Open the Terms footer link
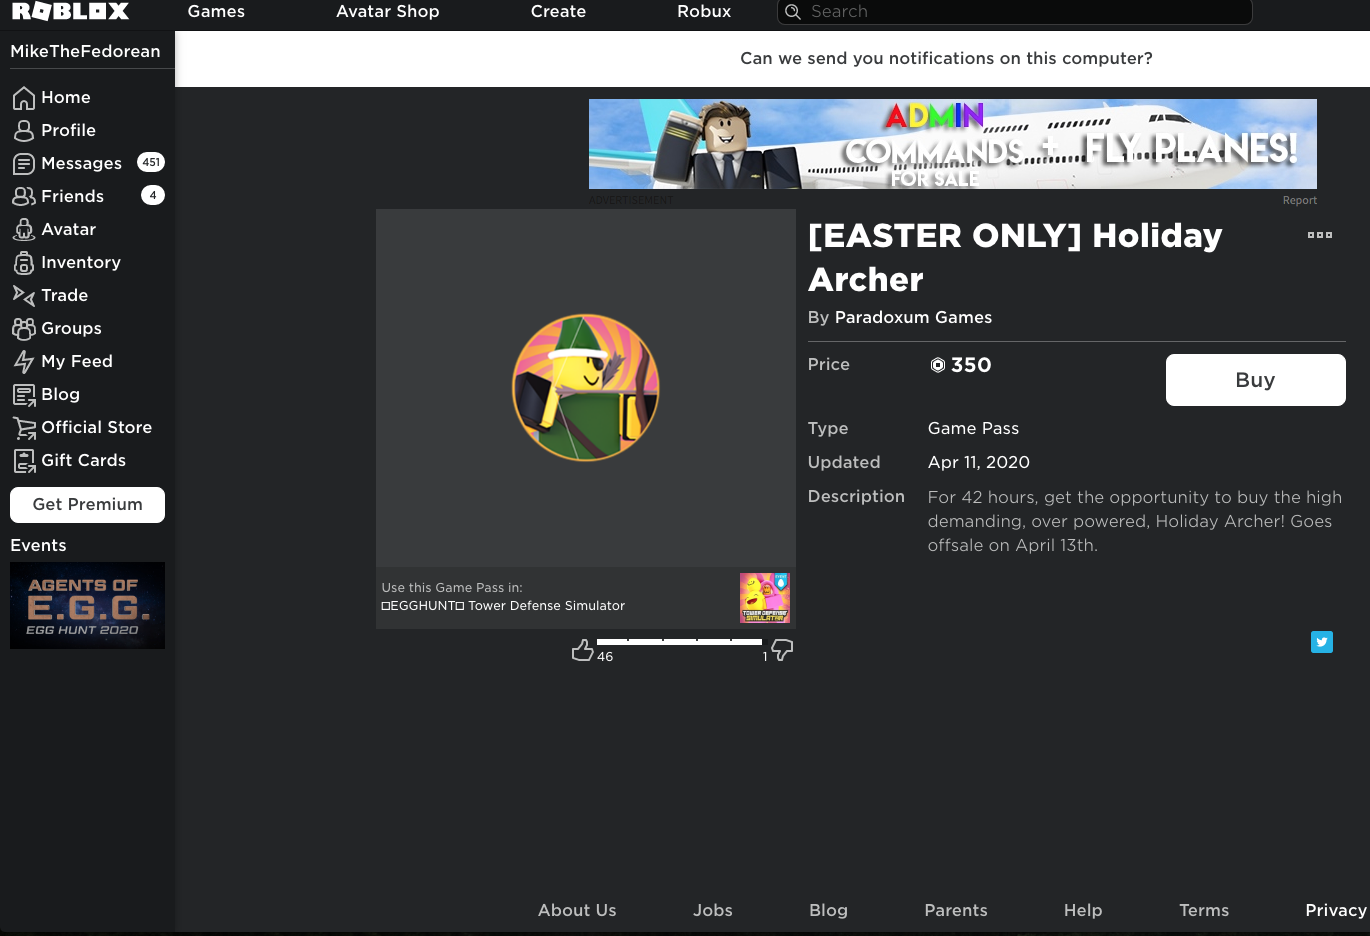This screenshot has height=936, width=1370. [x=1204, y=910]
